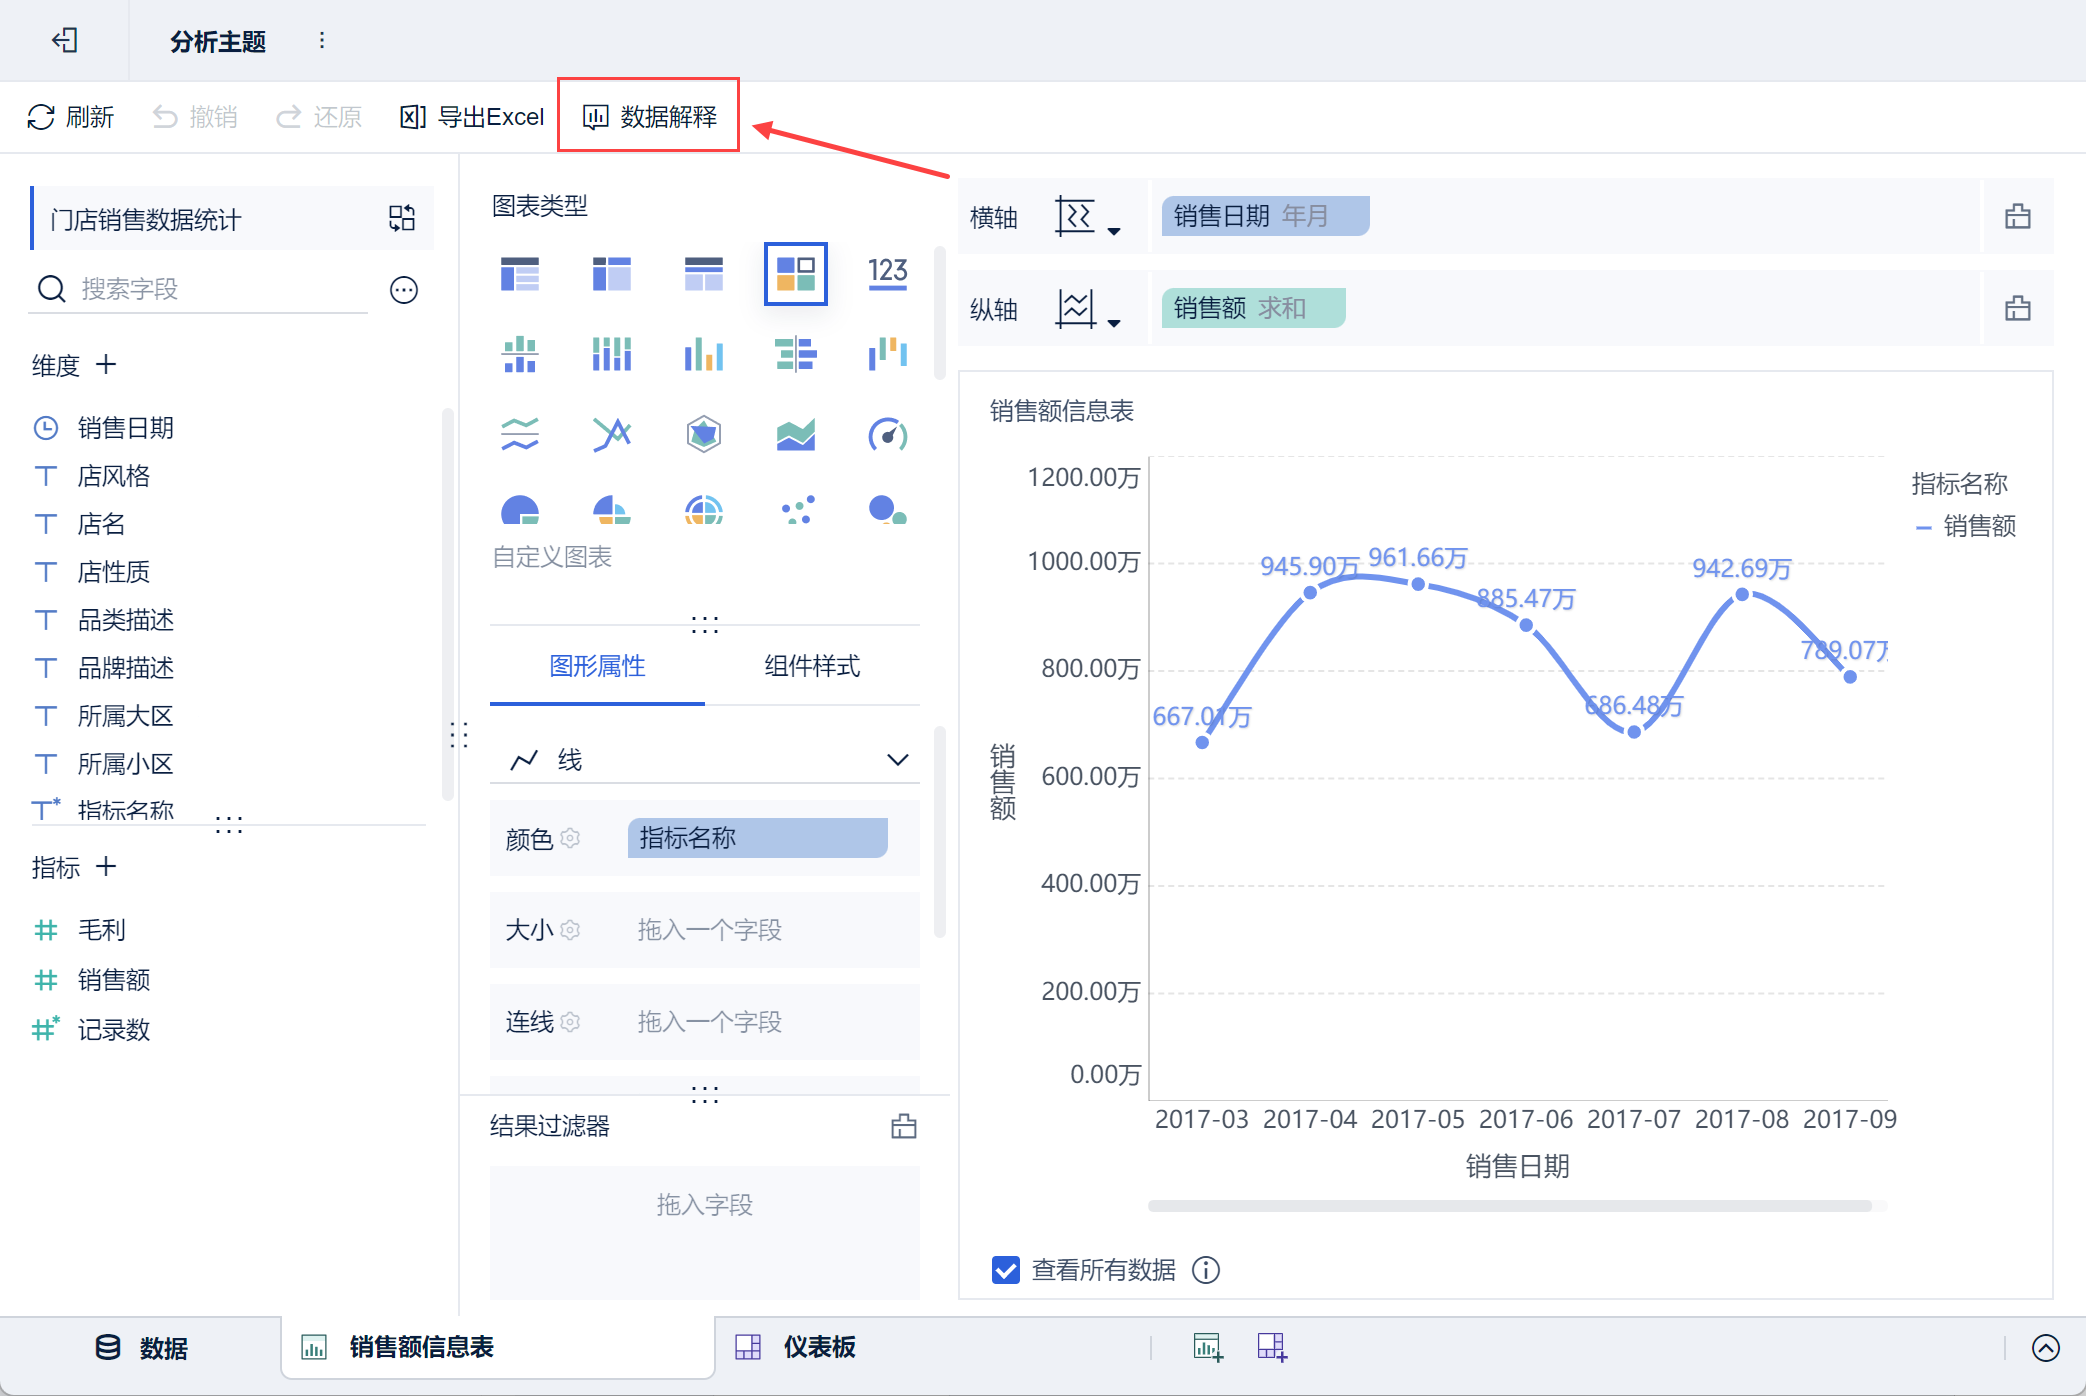Choose the gauge dashboard chart type
The height and width of the screenshot is (1396, 2086).
pos(887,434)
